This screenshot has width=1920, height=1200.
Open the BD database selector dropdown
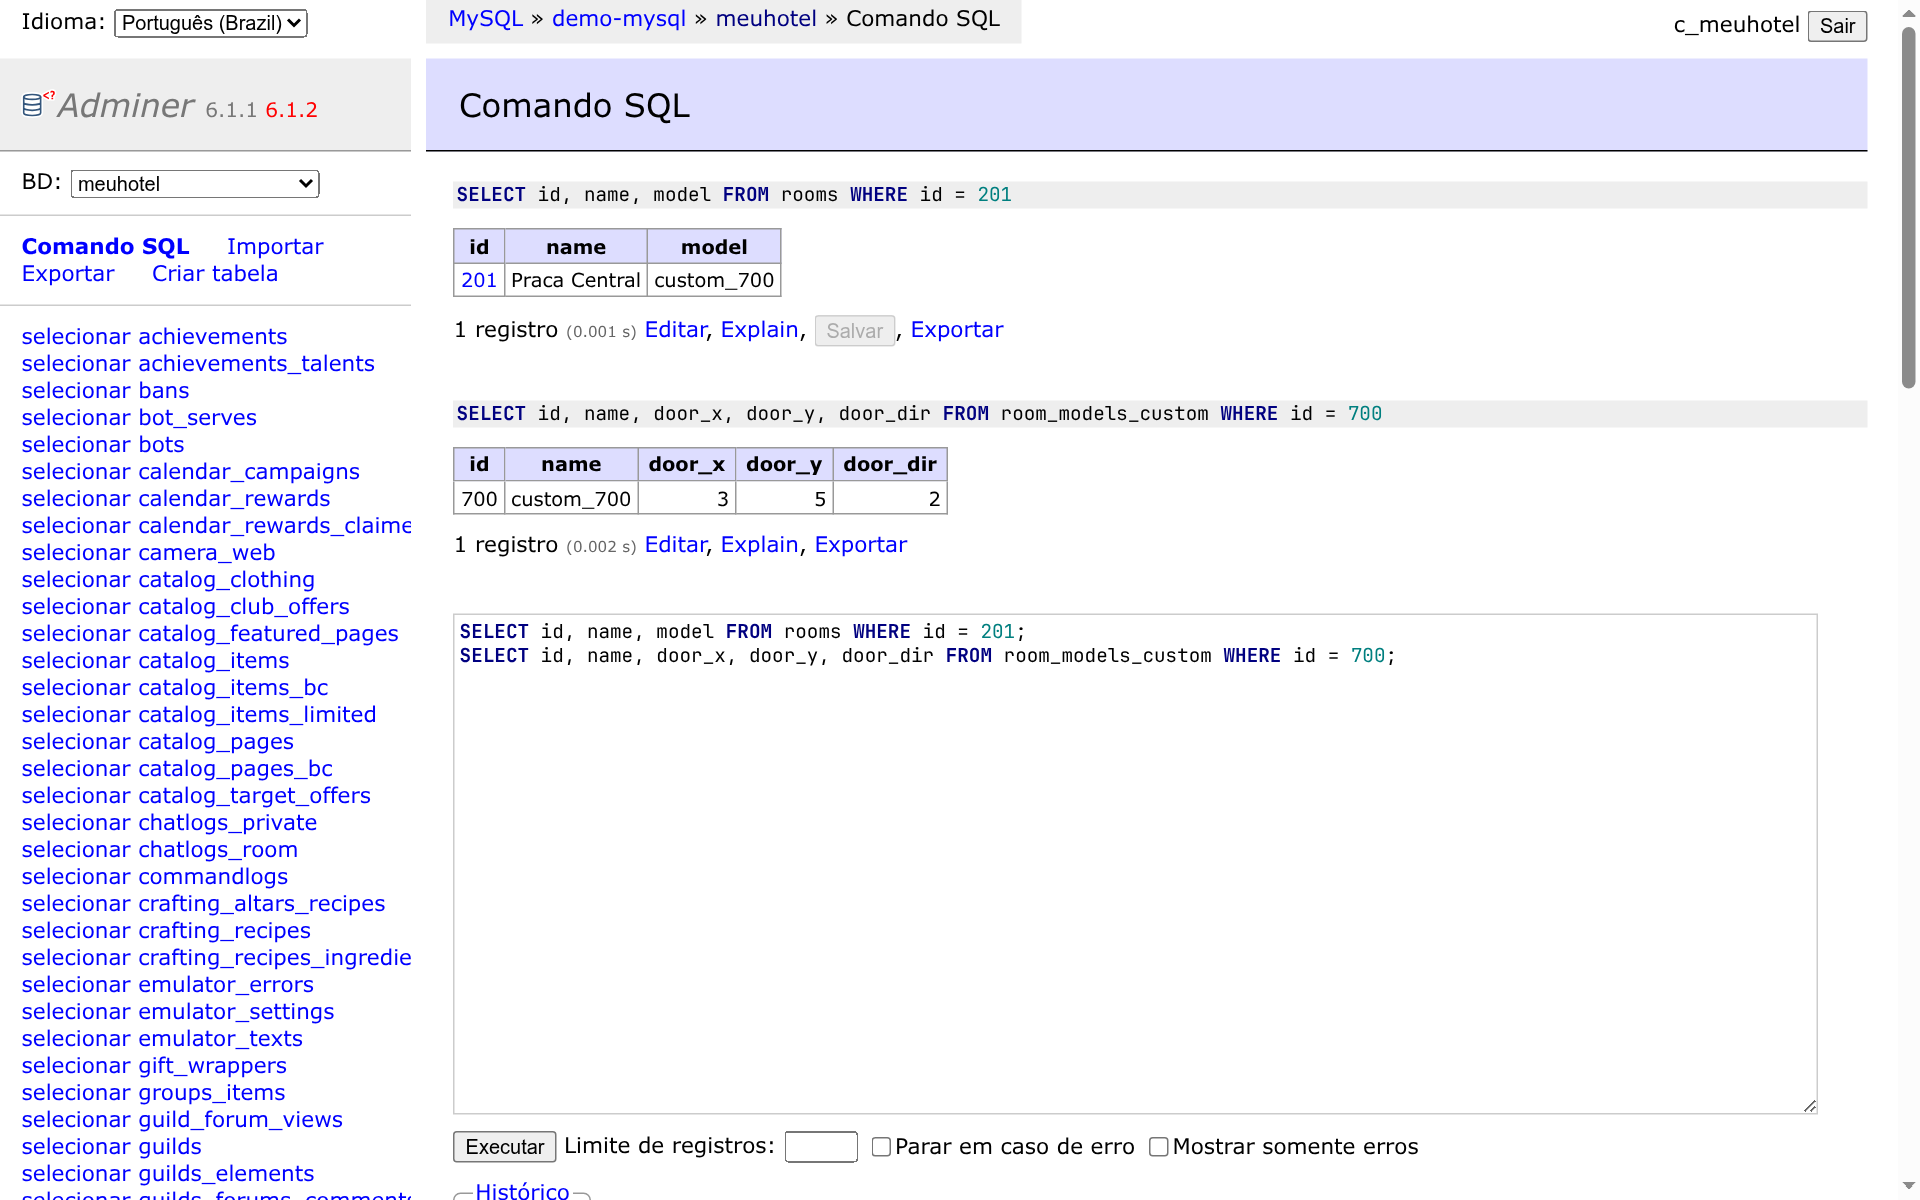coord(195,184)
